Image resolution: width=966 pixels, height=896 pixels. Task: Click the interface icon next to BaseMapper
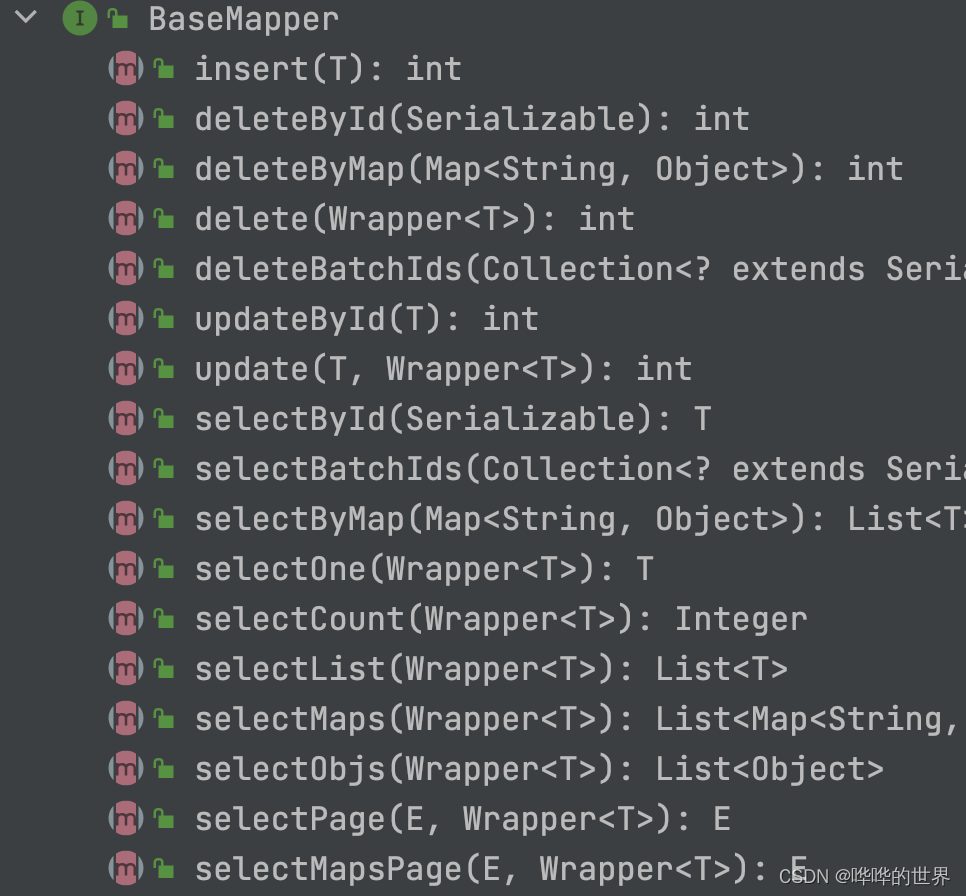[78, 18]
